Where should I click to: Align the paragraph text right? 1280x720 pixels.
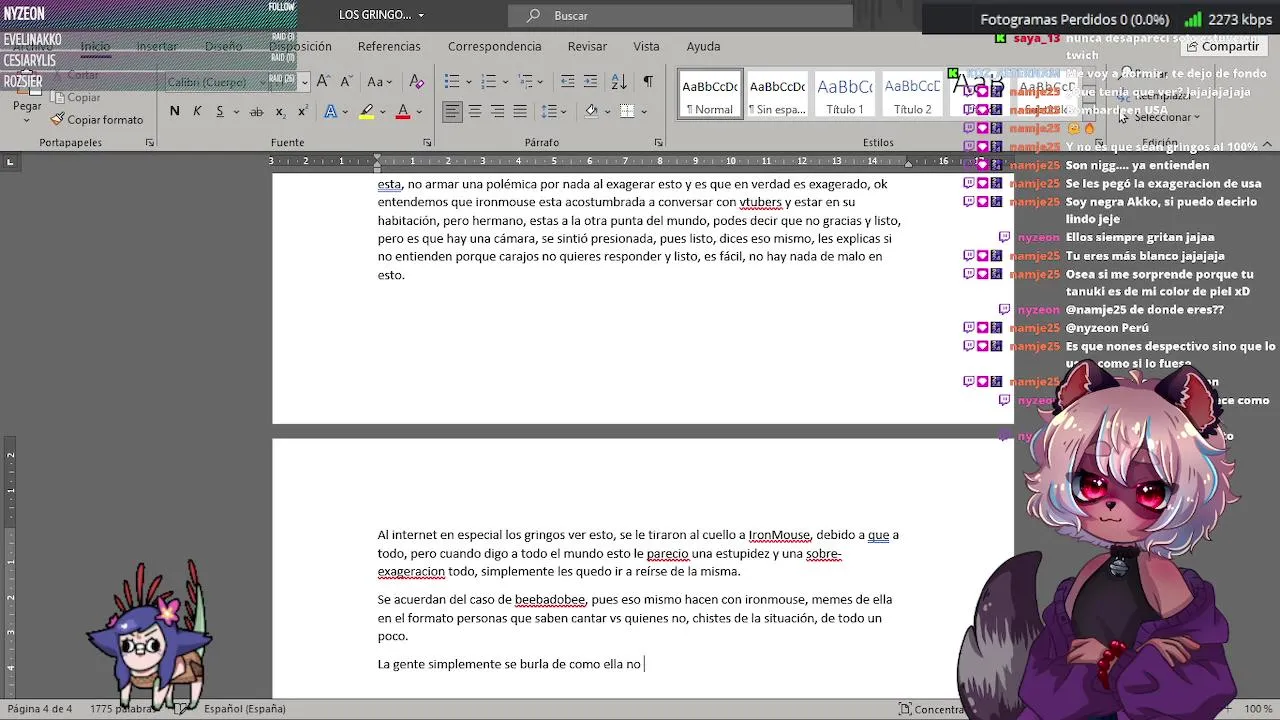tap(497, 111)
